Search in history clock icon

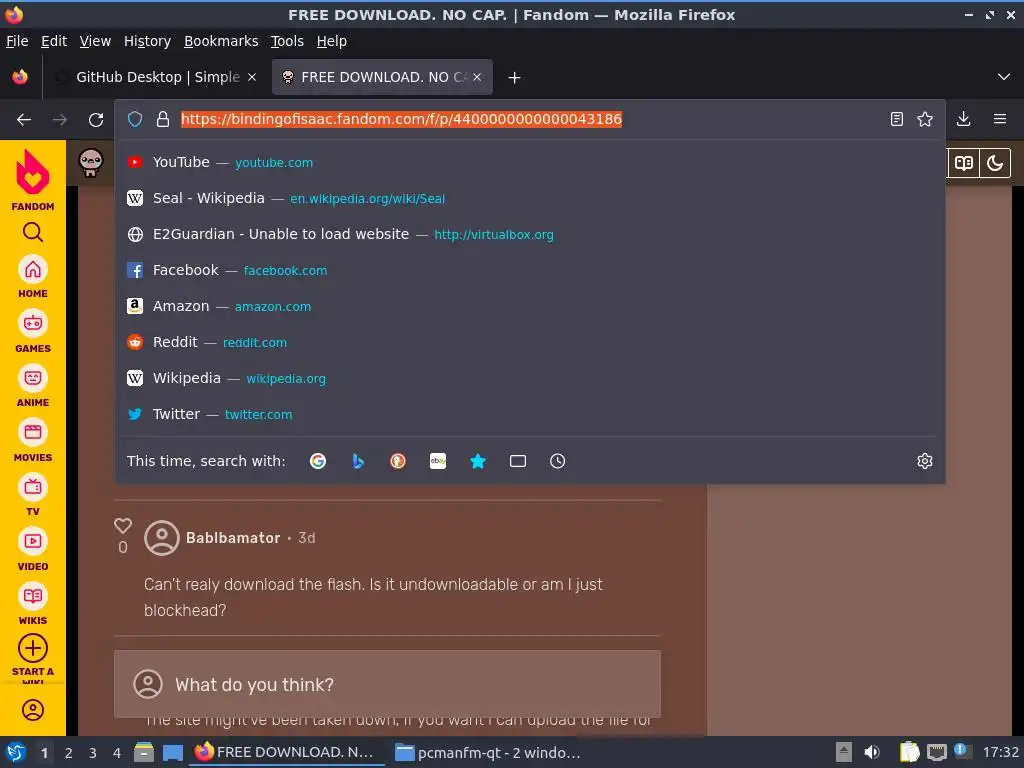(558, 461)
